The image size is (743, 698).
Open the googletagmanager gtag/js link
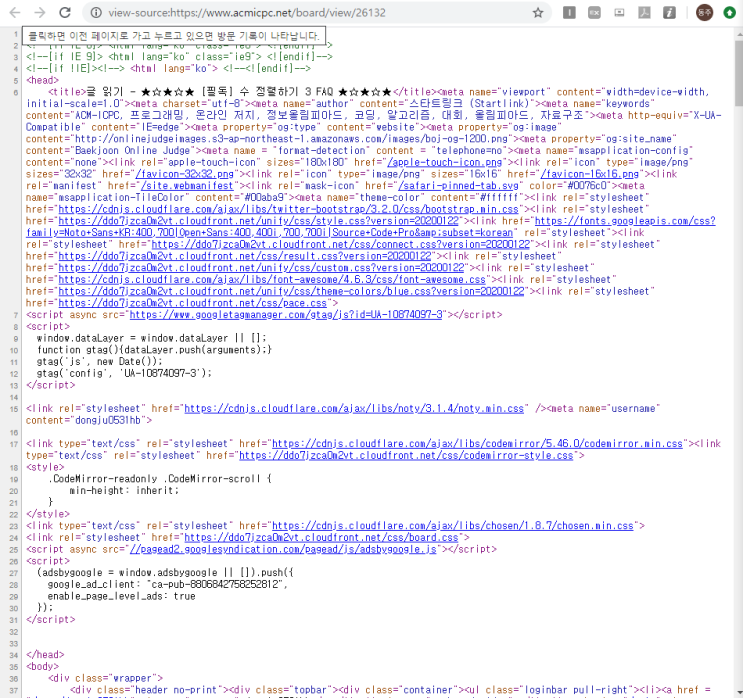pyautogui.click(x=286, y=315)
